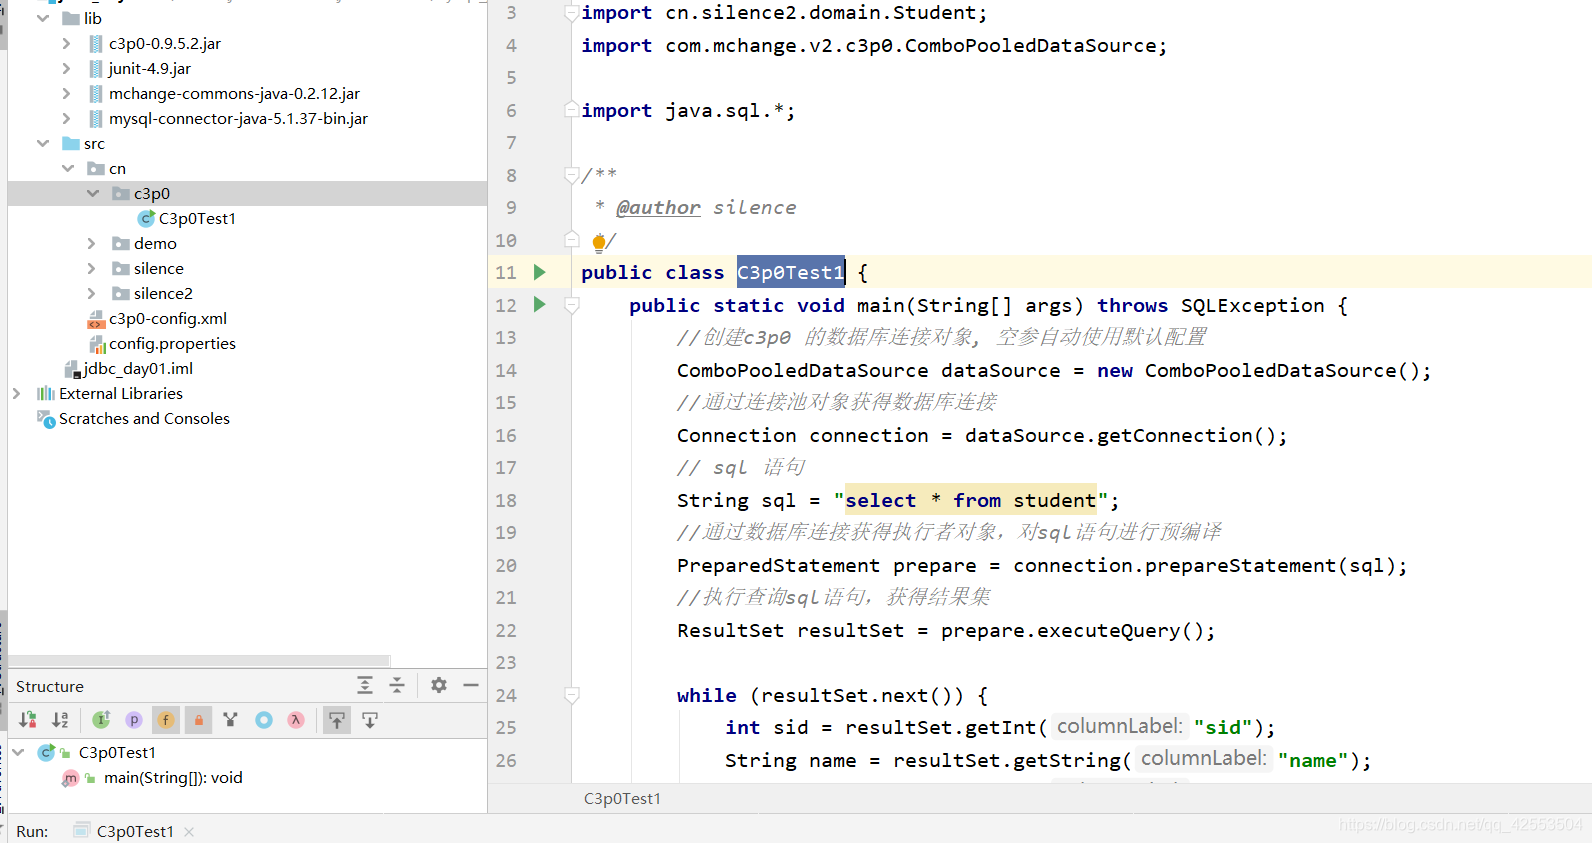Screen dimensions: 1592x843
Task: Toggle group by supertype fork icon
Action: [231, 720]
